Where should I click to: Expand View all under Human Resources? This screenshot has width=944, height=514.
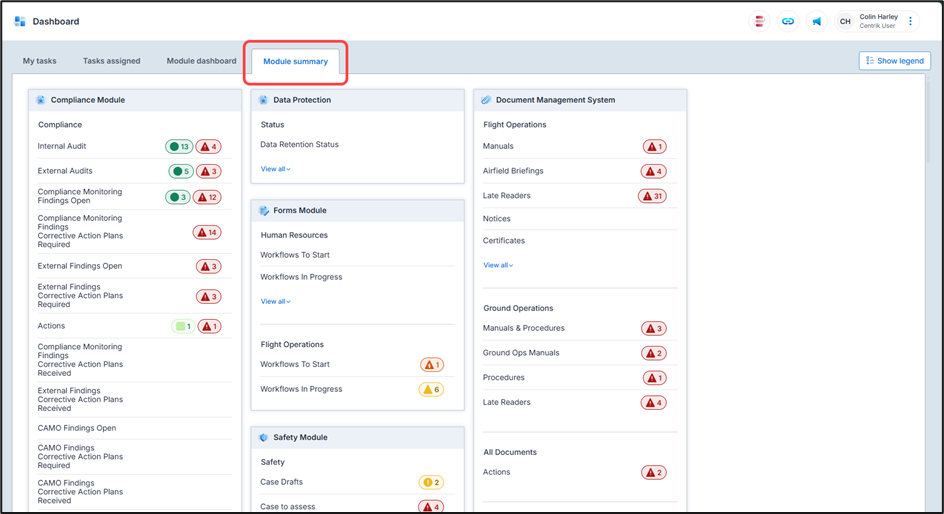click(x=275, y=301)
